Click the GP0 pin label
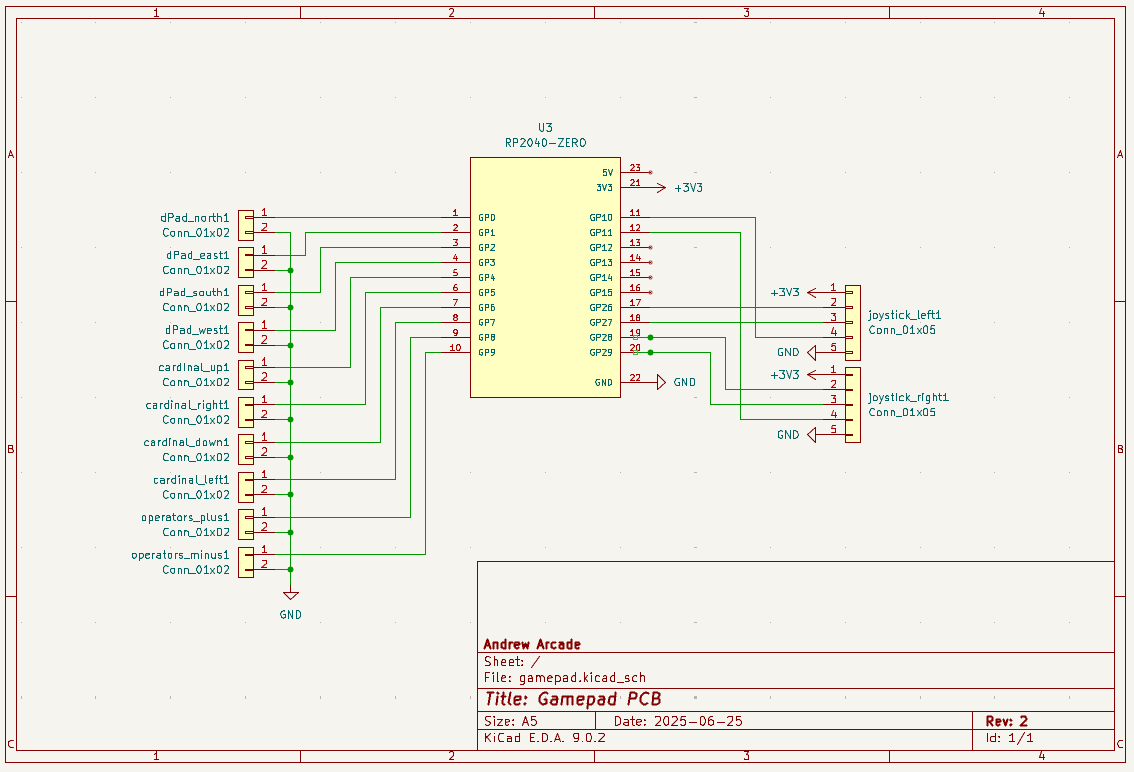The height and width of the screenshot is (772, 1134). [487, 217]
